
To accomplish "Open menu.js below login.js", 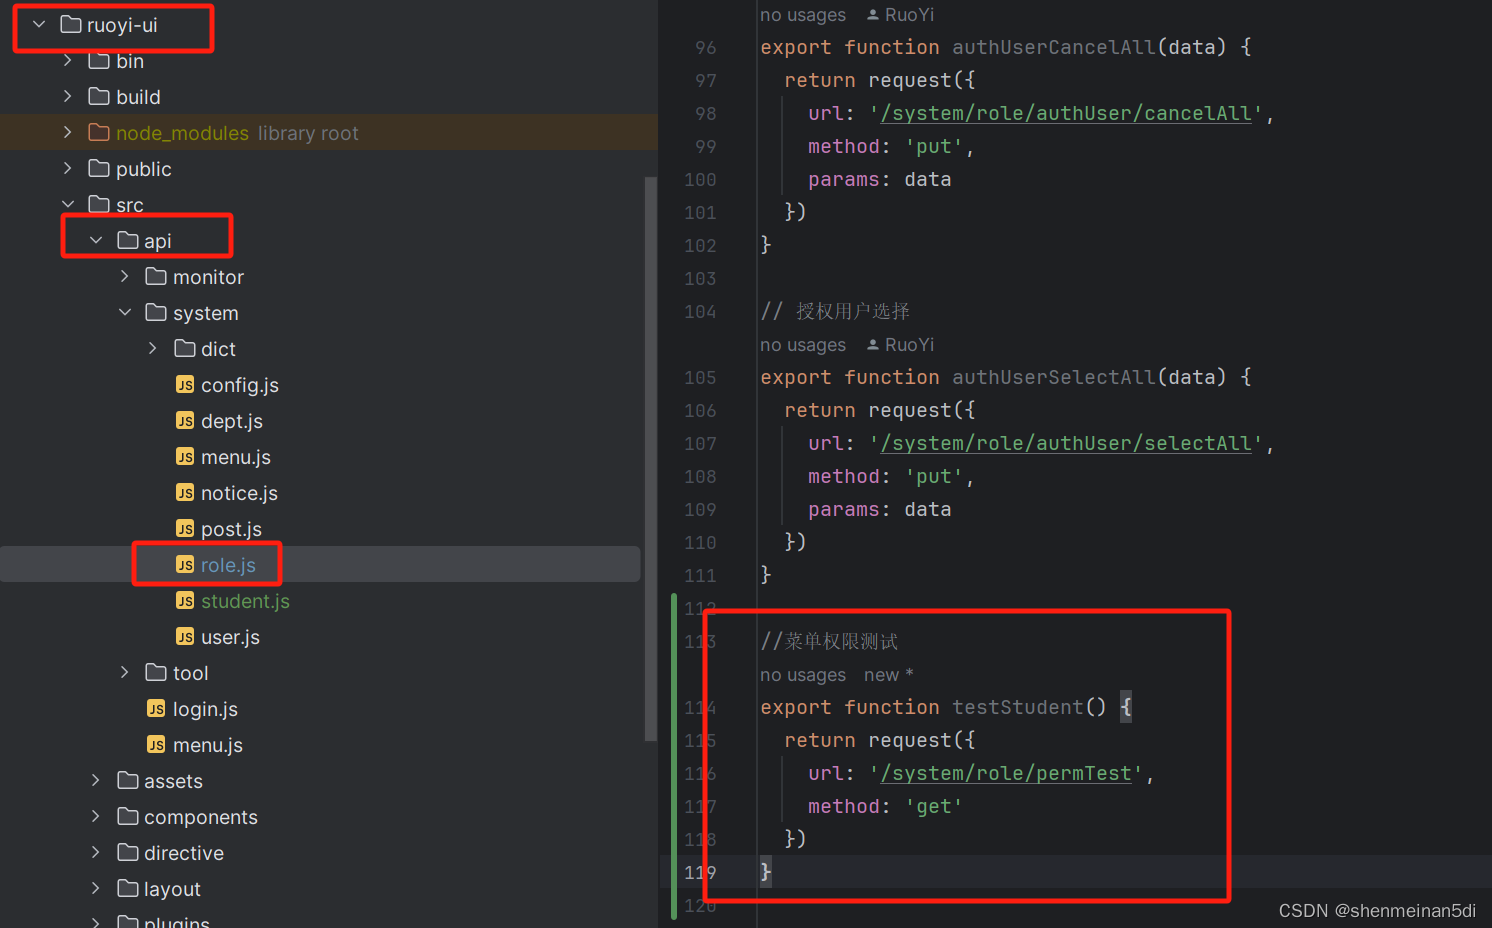I will click(x=208, y=745).
